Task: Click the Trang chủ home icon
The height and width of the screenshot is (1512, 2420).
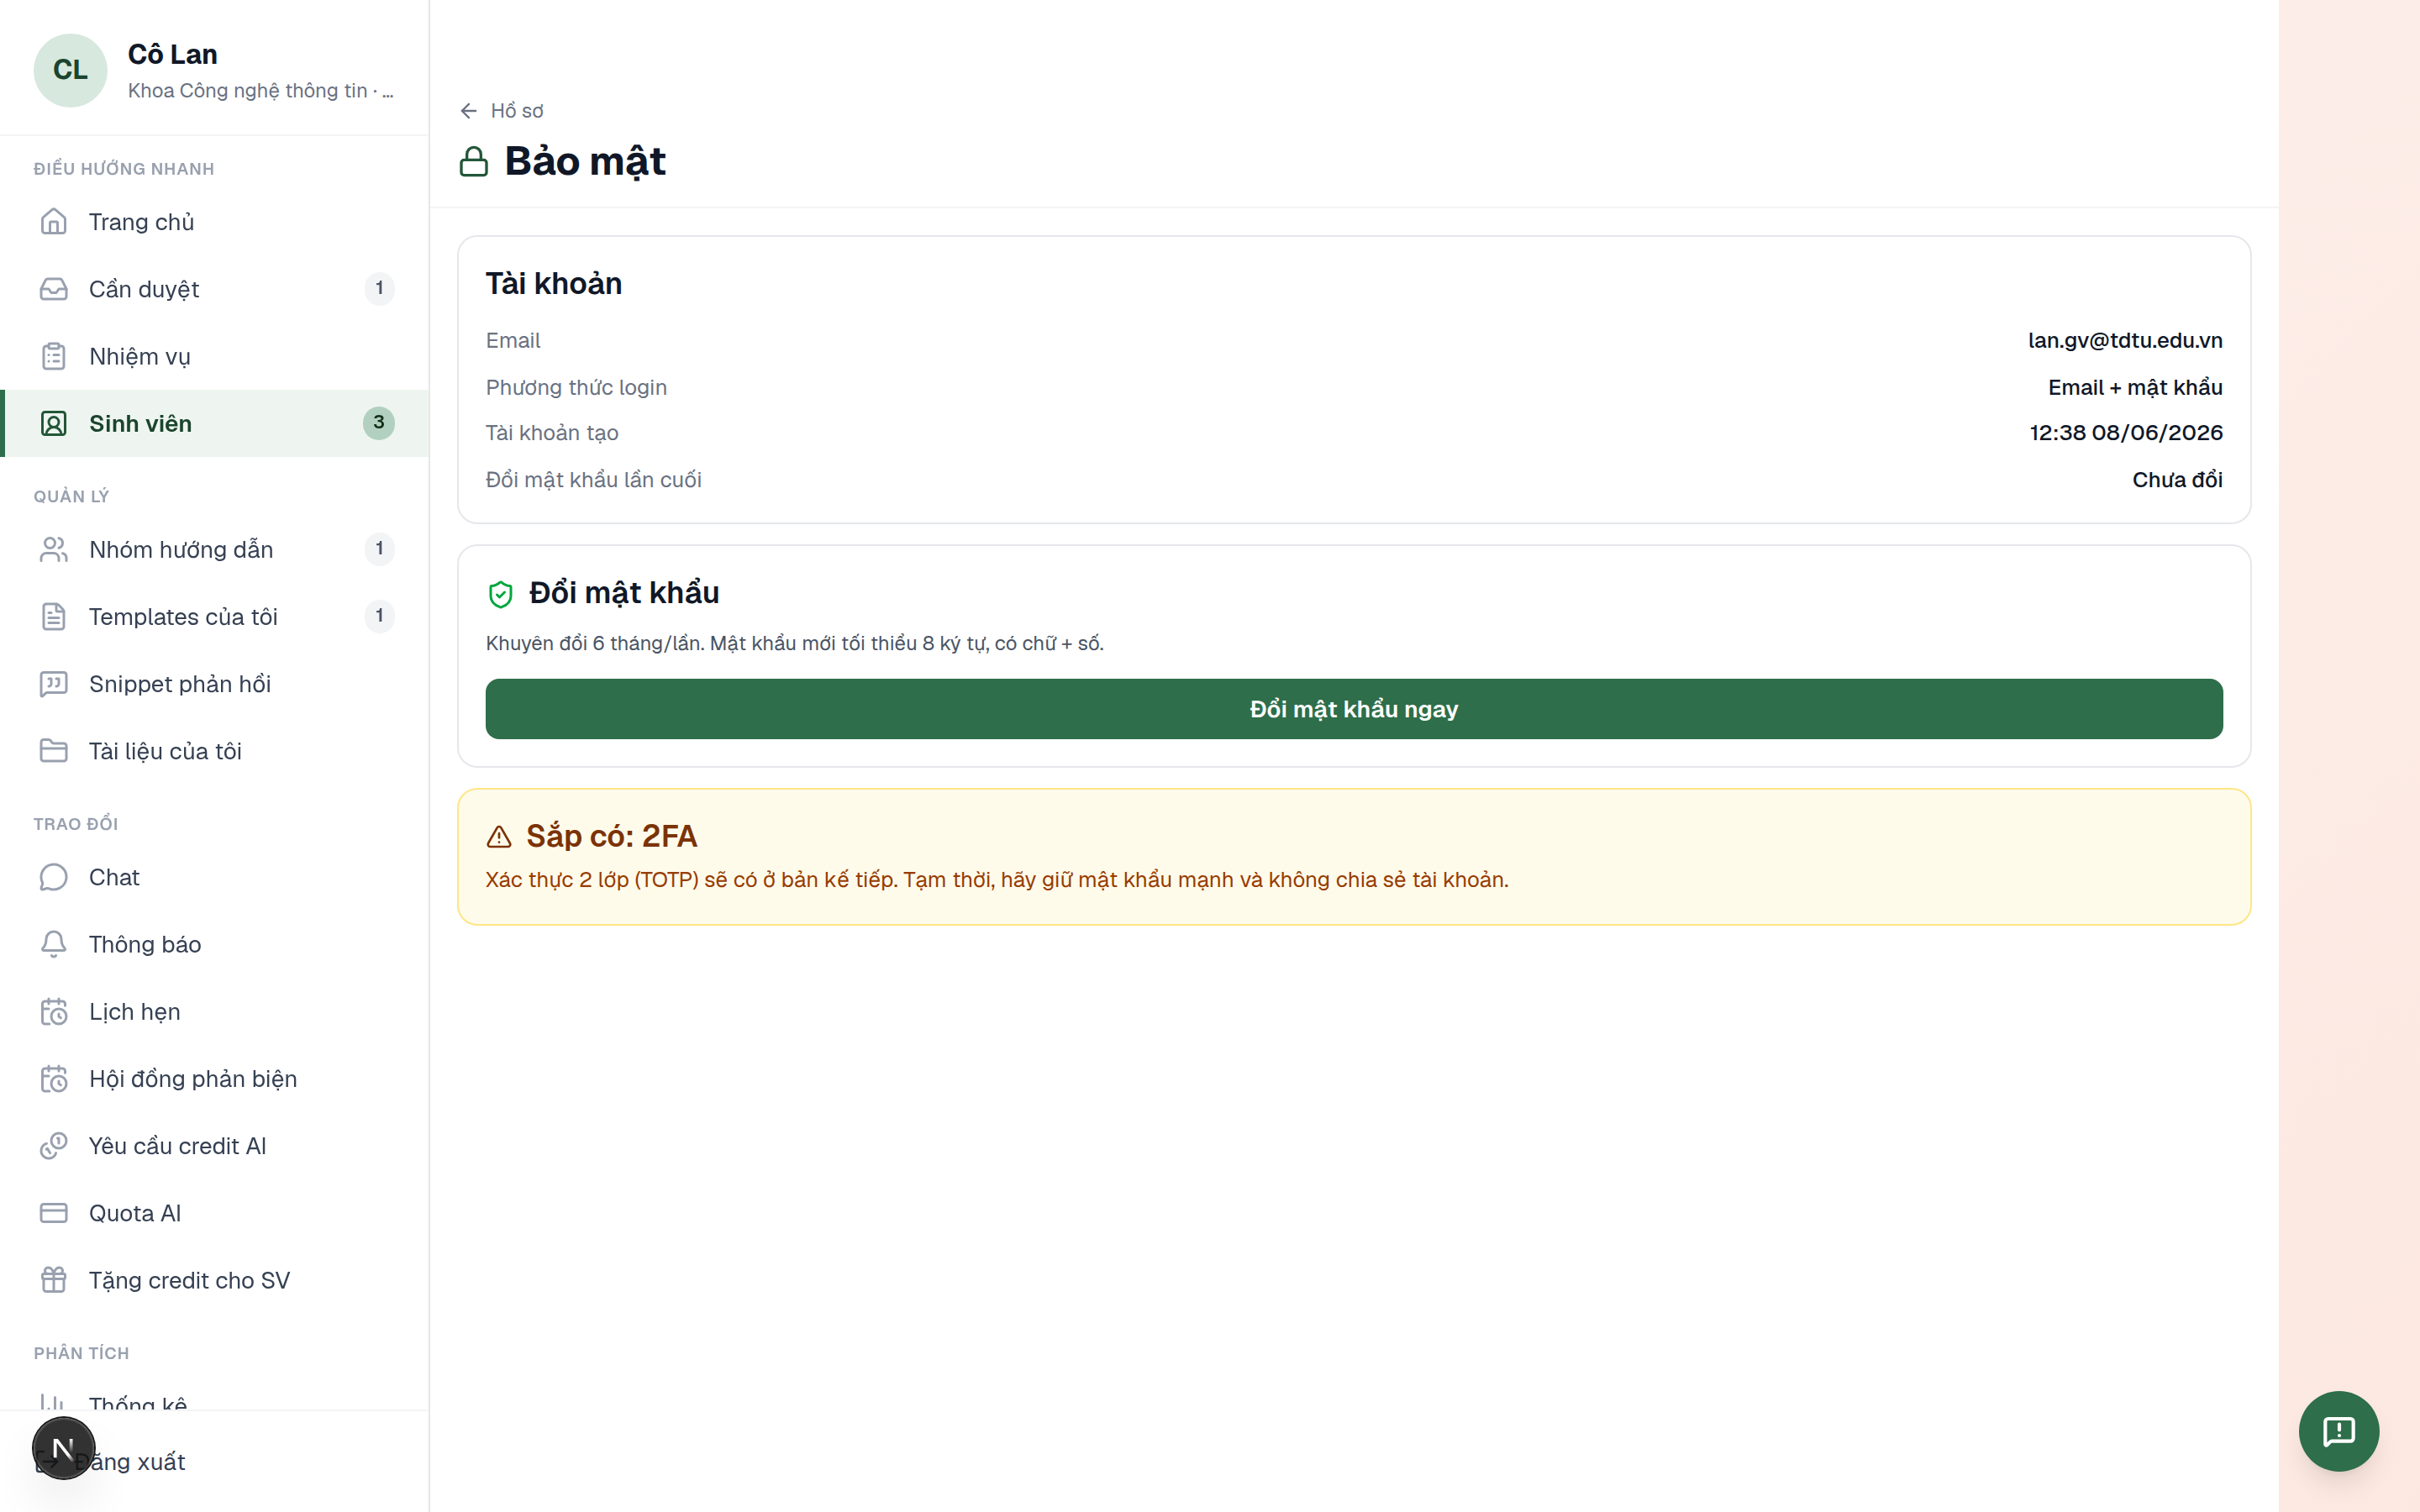Action: (x=54, y=222)
